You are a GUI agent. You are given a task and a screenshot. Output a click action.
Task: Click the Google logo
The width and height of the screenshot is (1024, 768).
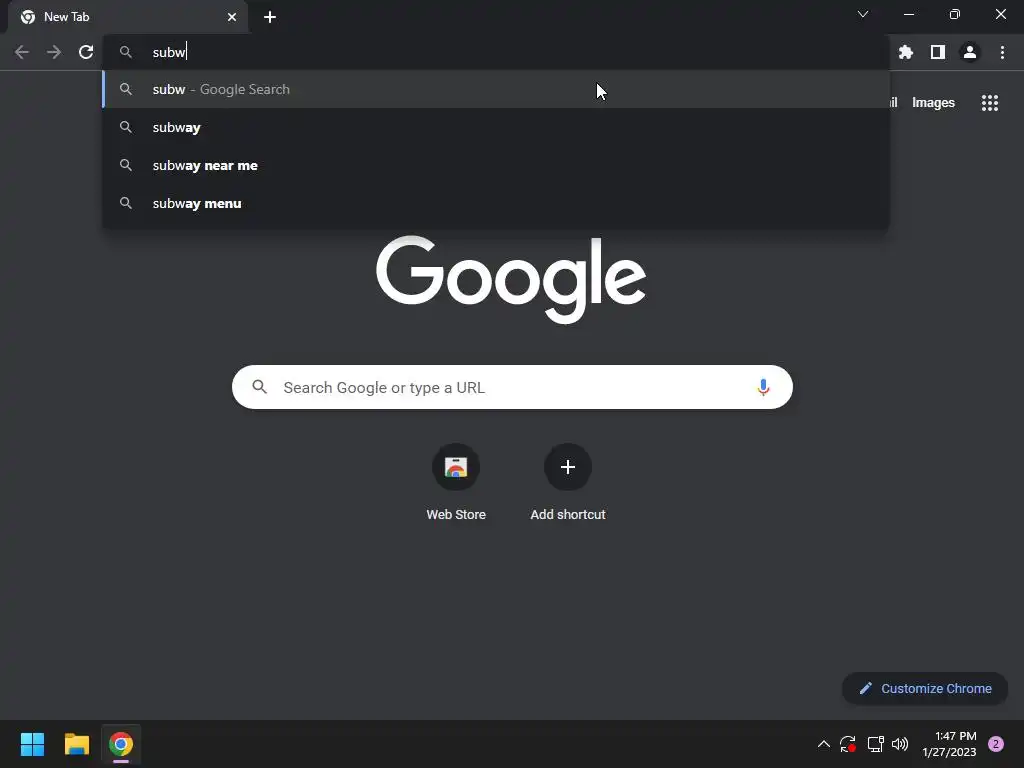tap(511, 280)
